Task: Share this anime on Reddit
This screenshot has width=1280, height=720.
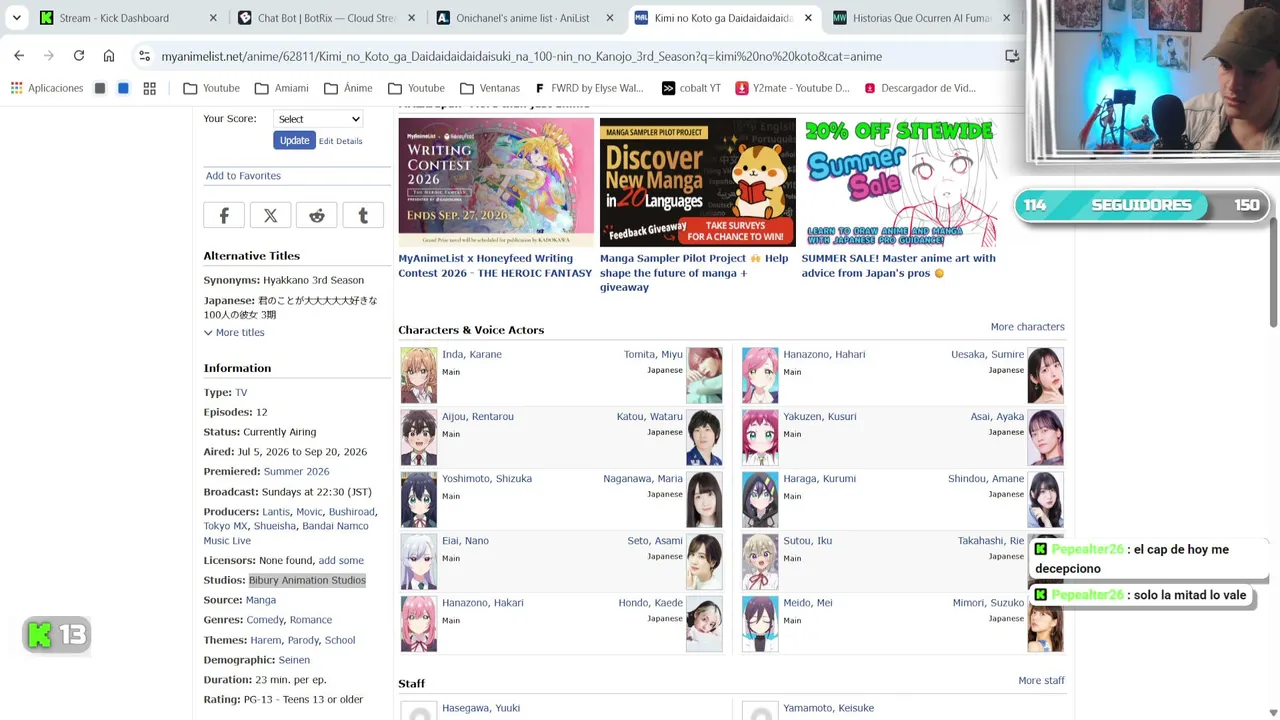Action: coord(317,215)
